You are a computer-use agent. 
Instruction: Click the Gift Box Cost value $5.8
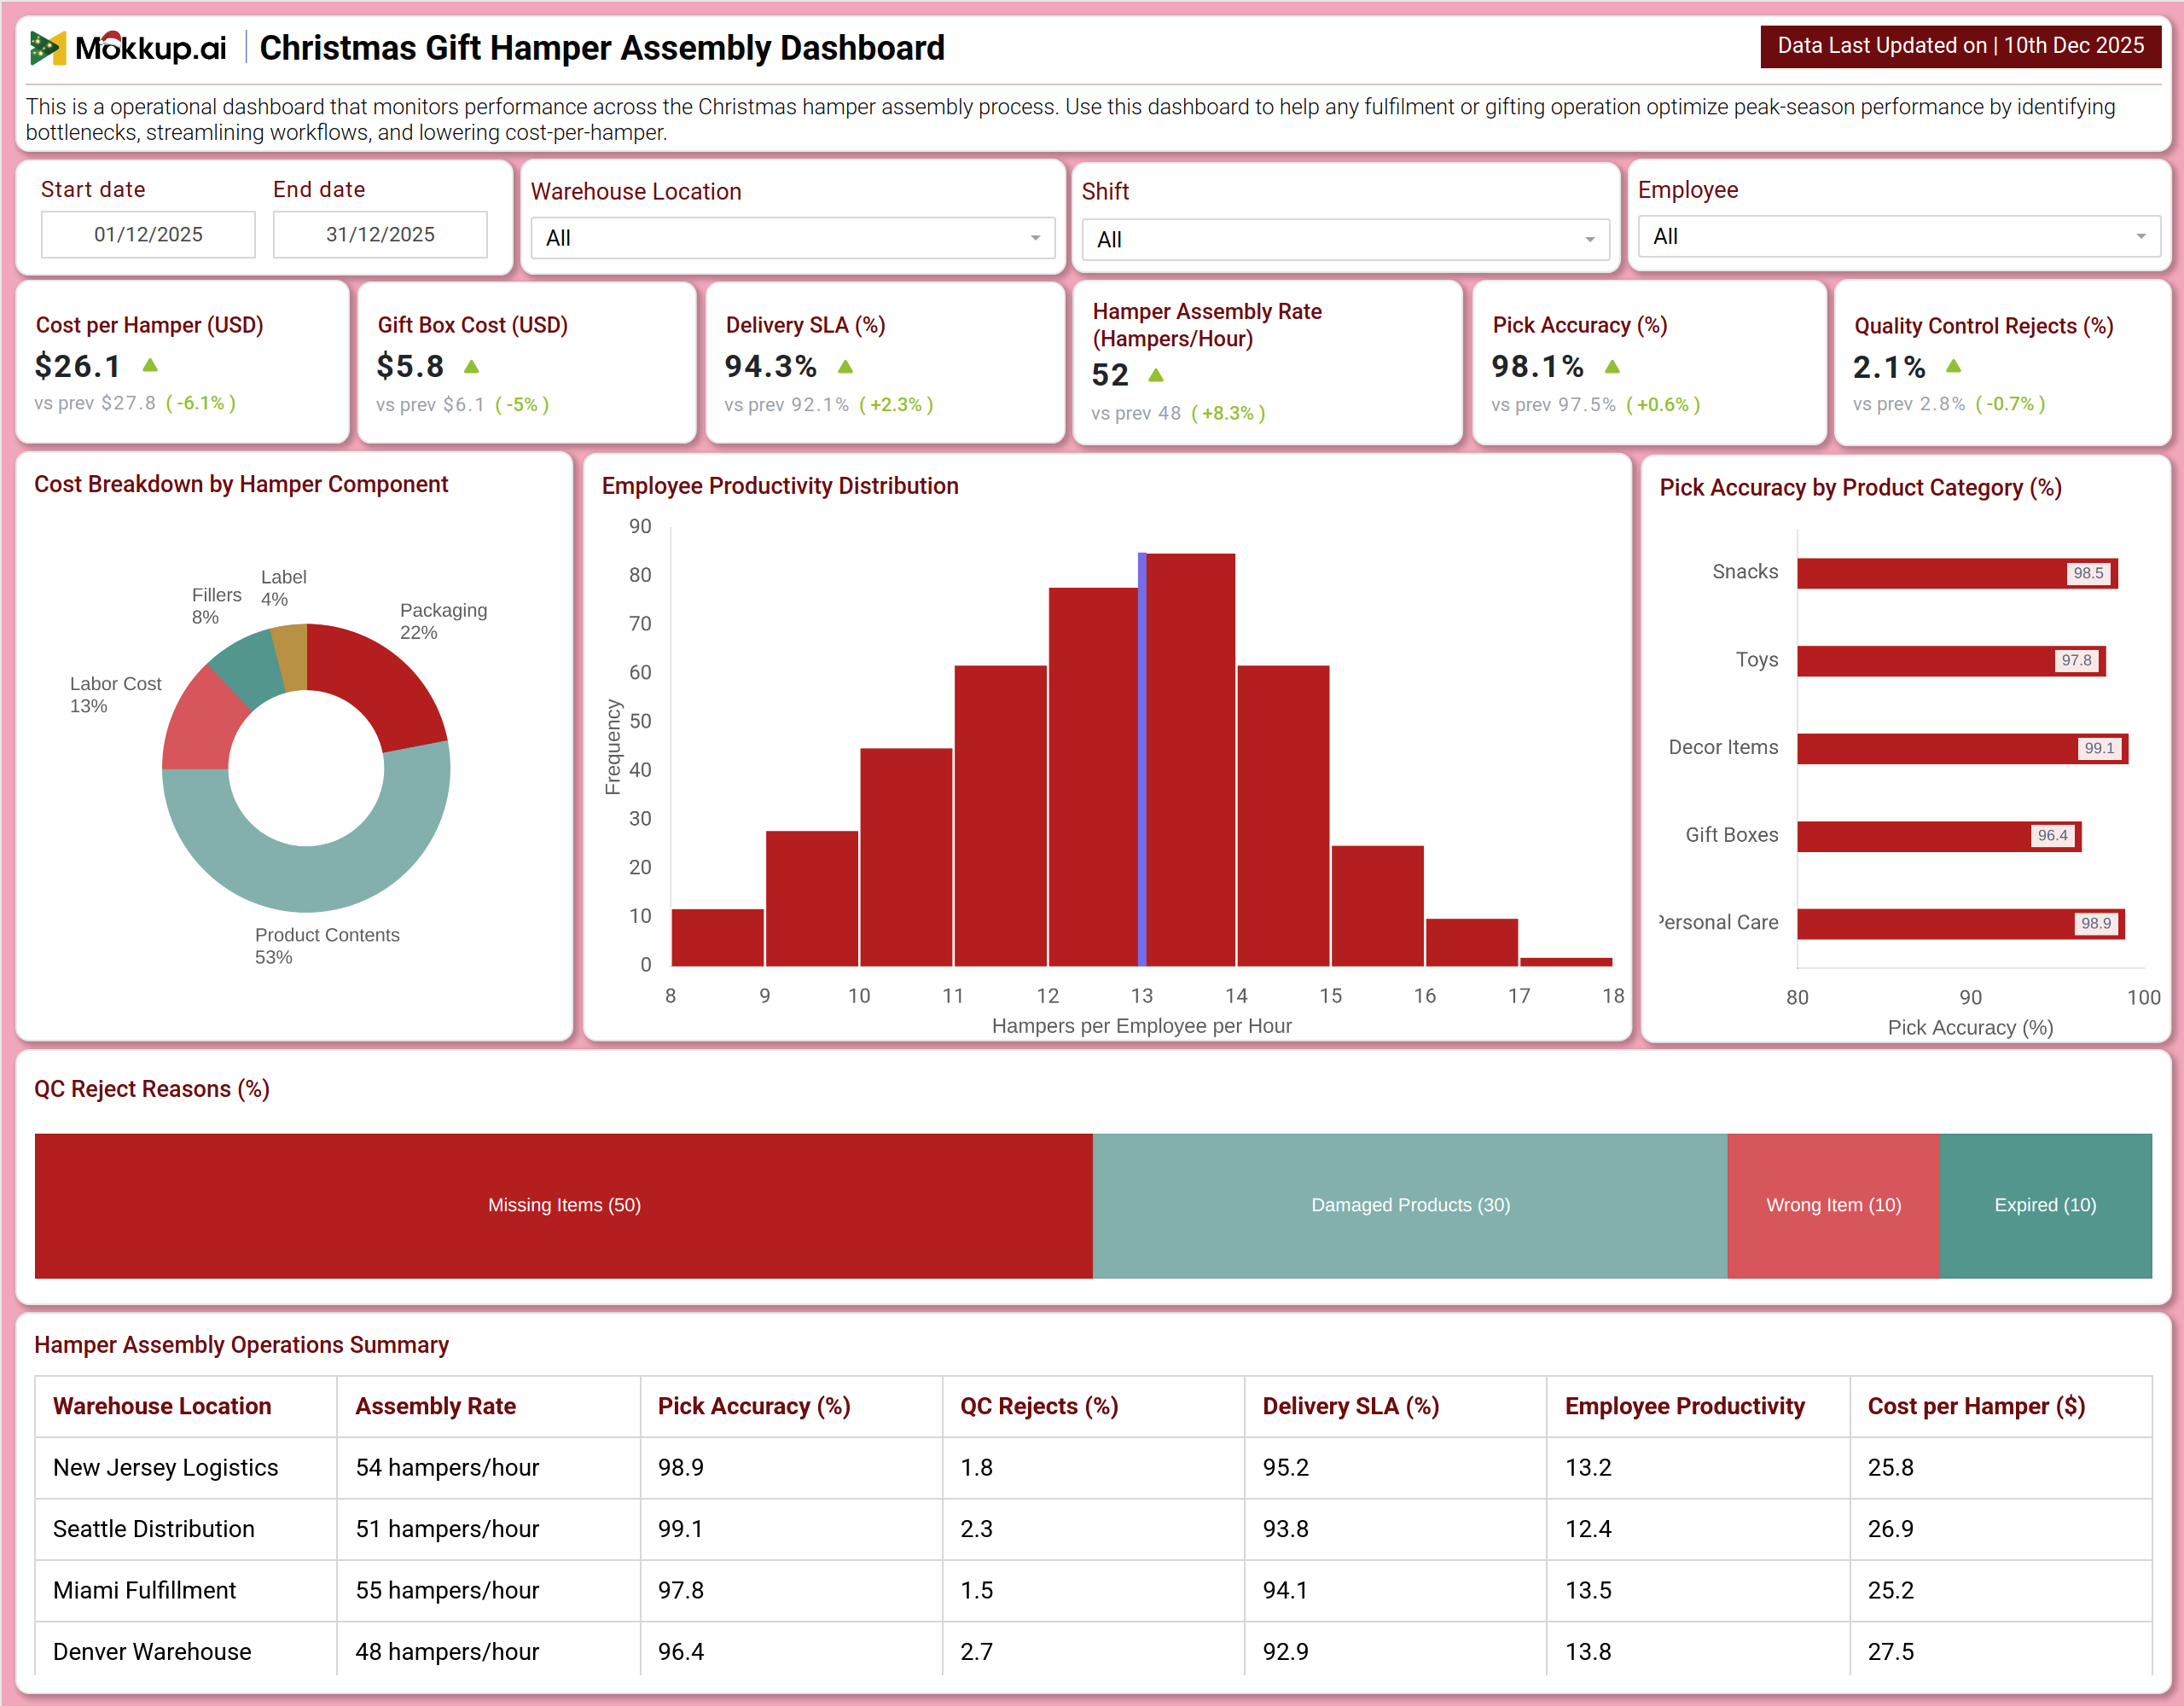point(410,366)
